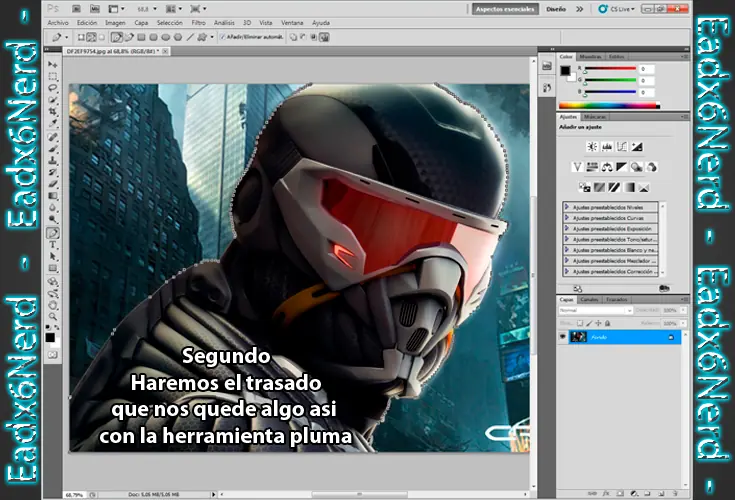
Task: Select the Zoom tool in toolbox
Action: 52,317
